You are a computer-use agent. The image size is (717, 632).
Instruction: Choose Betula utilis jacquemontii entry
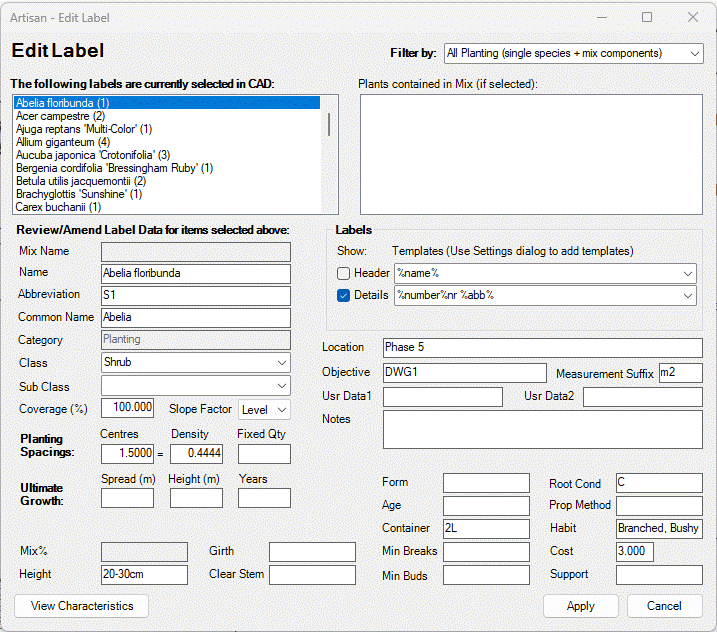[x=81, y=181]
